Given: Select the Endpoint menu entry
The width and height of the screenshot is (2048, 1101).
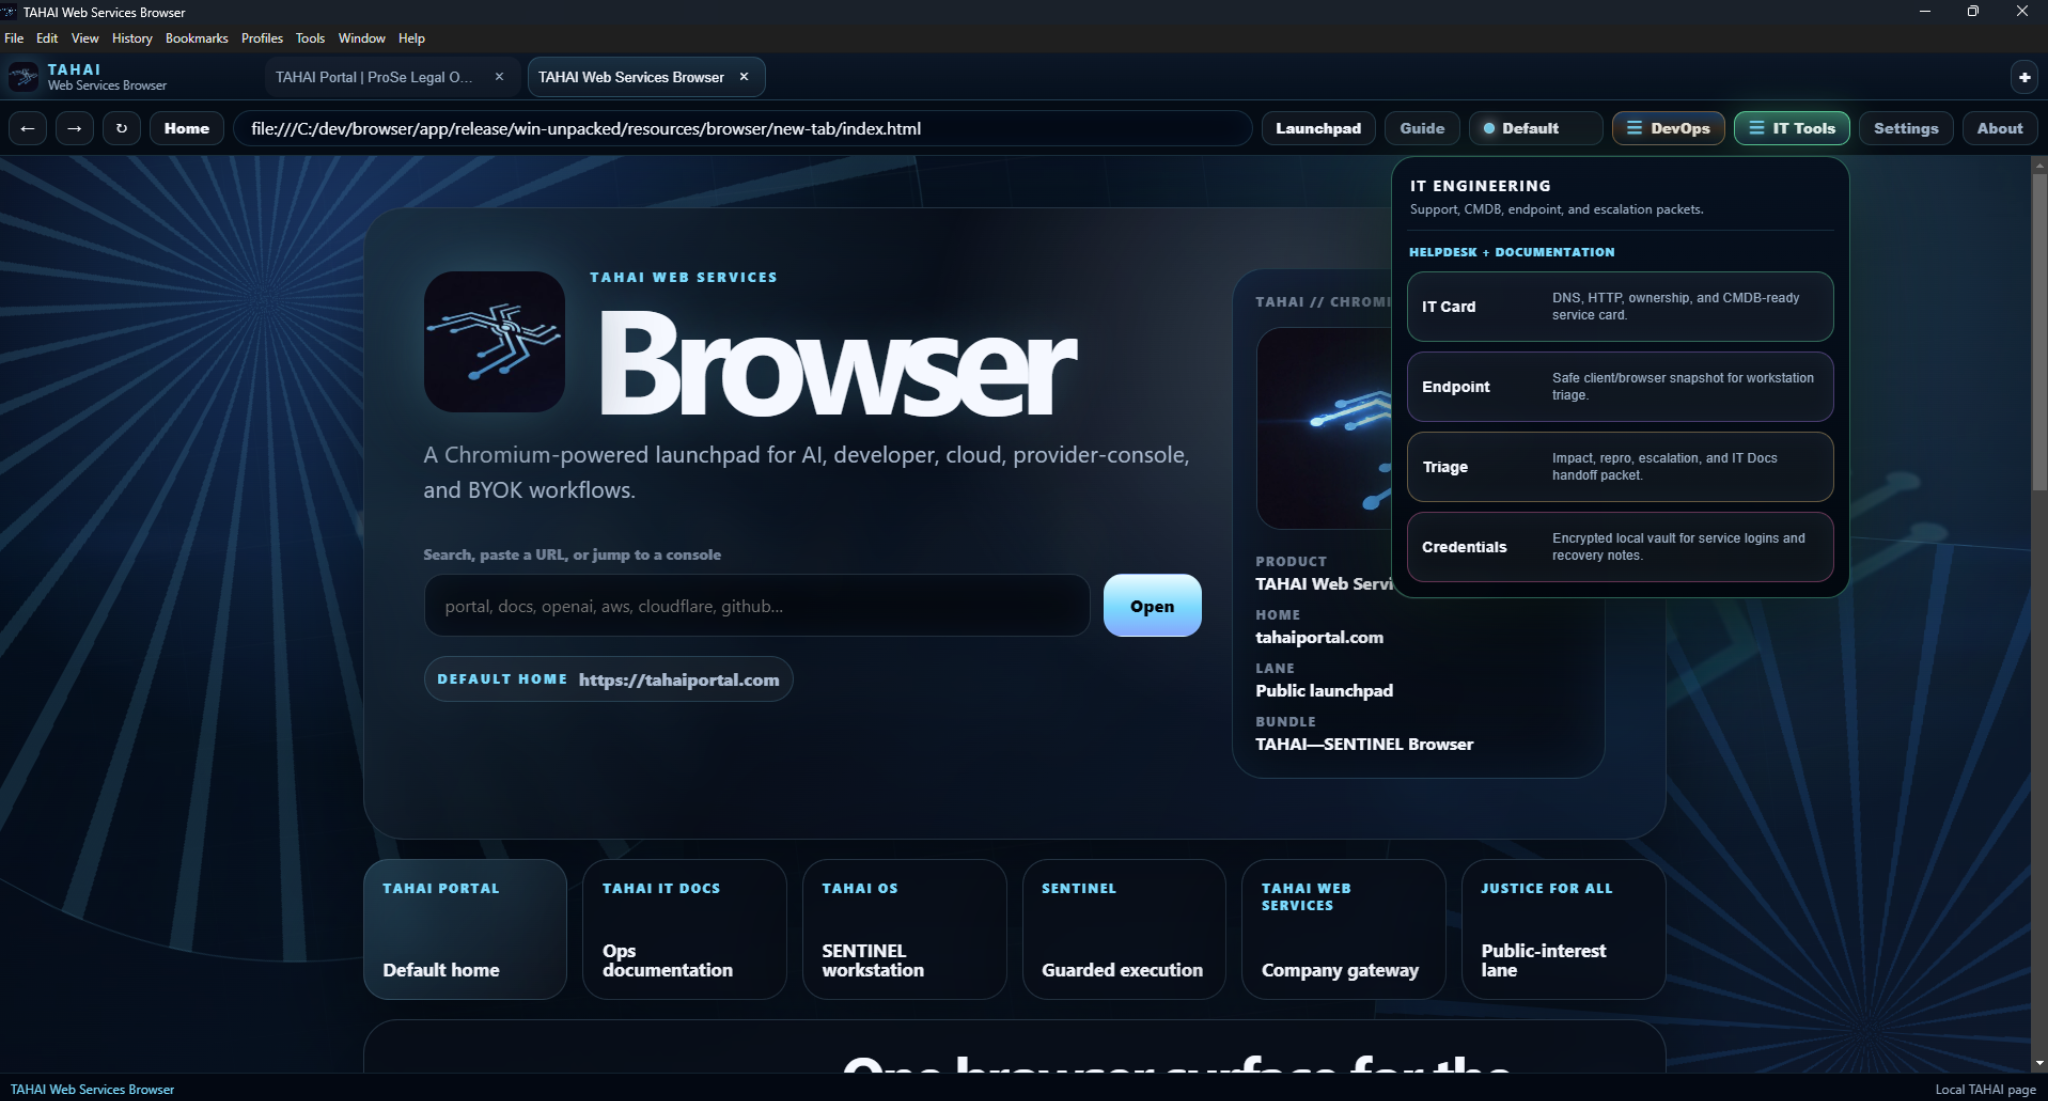Looking at the screenshot, I should [x=1620, y=386].
